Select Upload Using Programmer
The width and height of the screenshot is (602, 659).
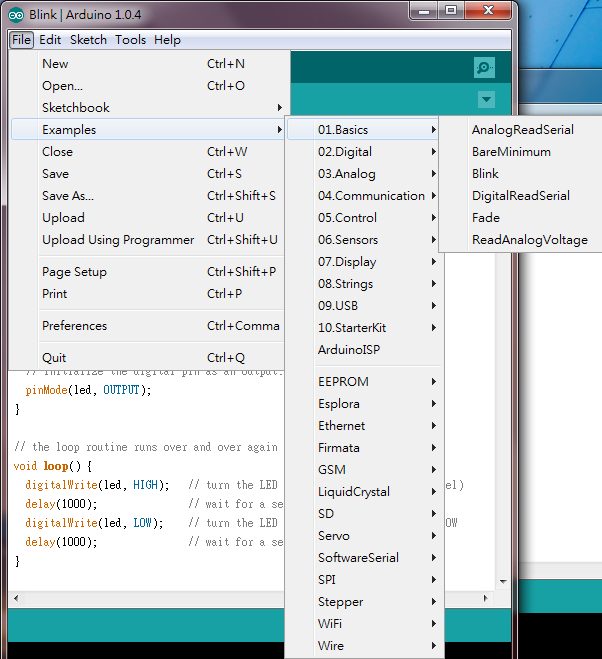coord(148,240)
